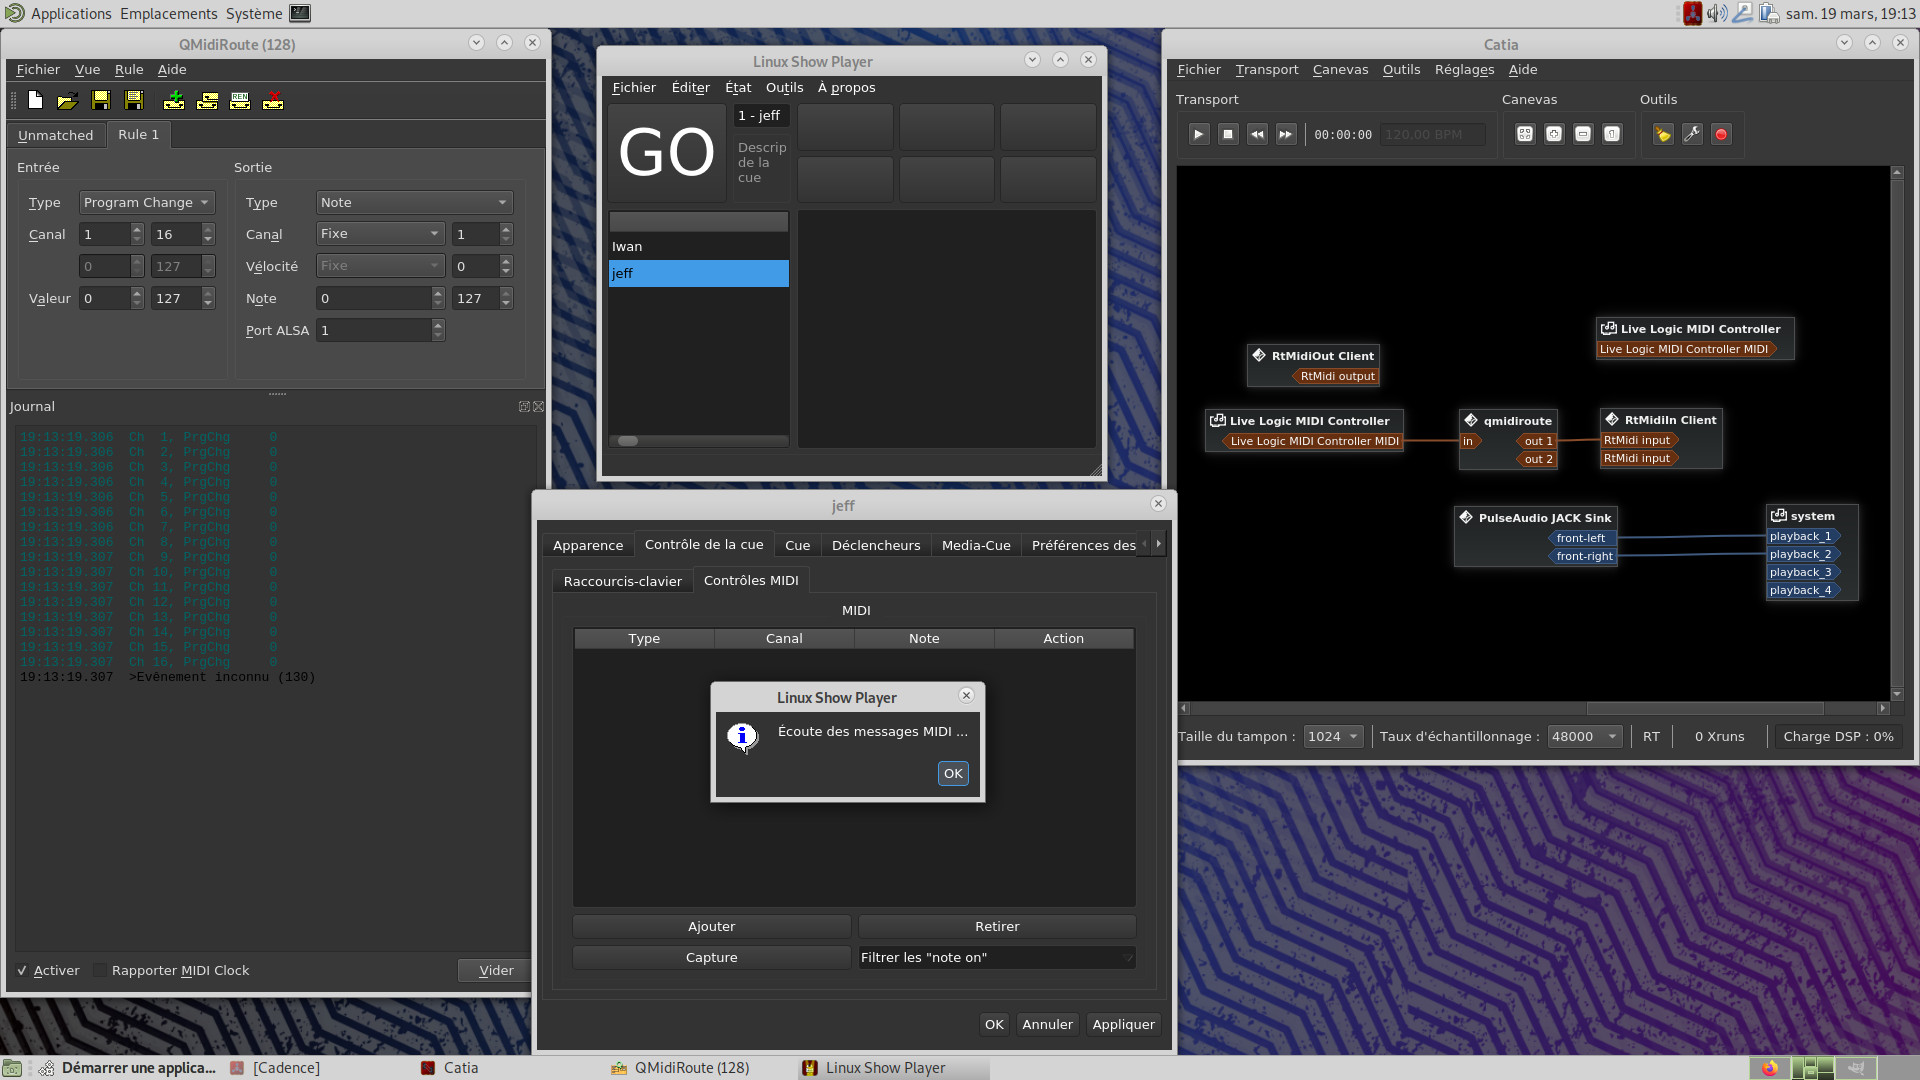Click the rename rule REN icon

pos(240,101)
